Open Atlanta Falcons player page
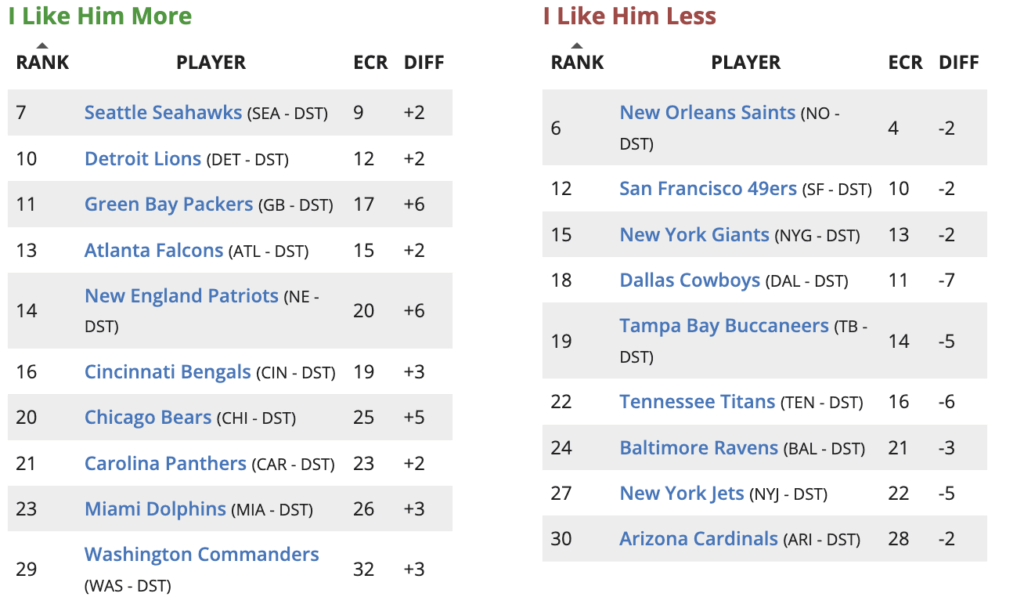 click(x=153, y=250)
